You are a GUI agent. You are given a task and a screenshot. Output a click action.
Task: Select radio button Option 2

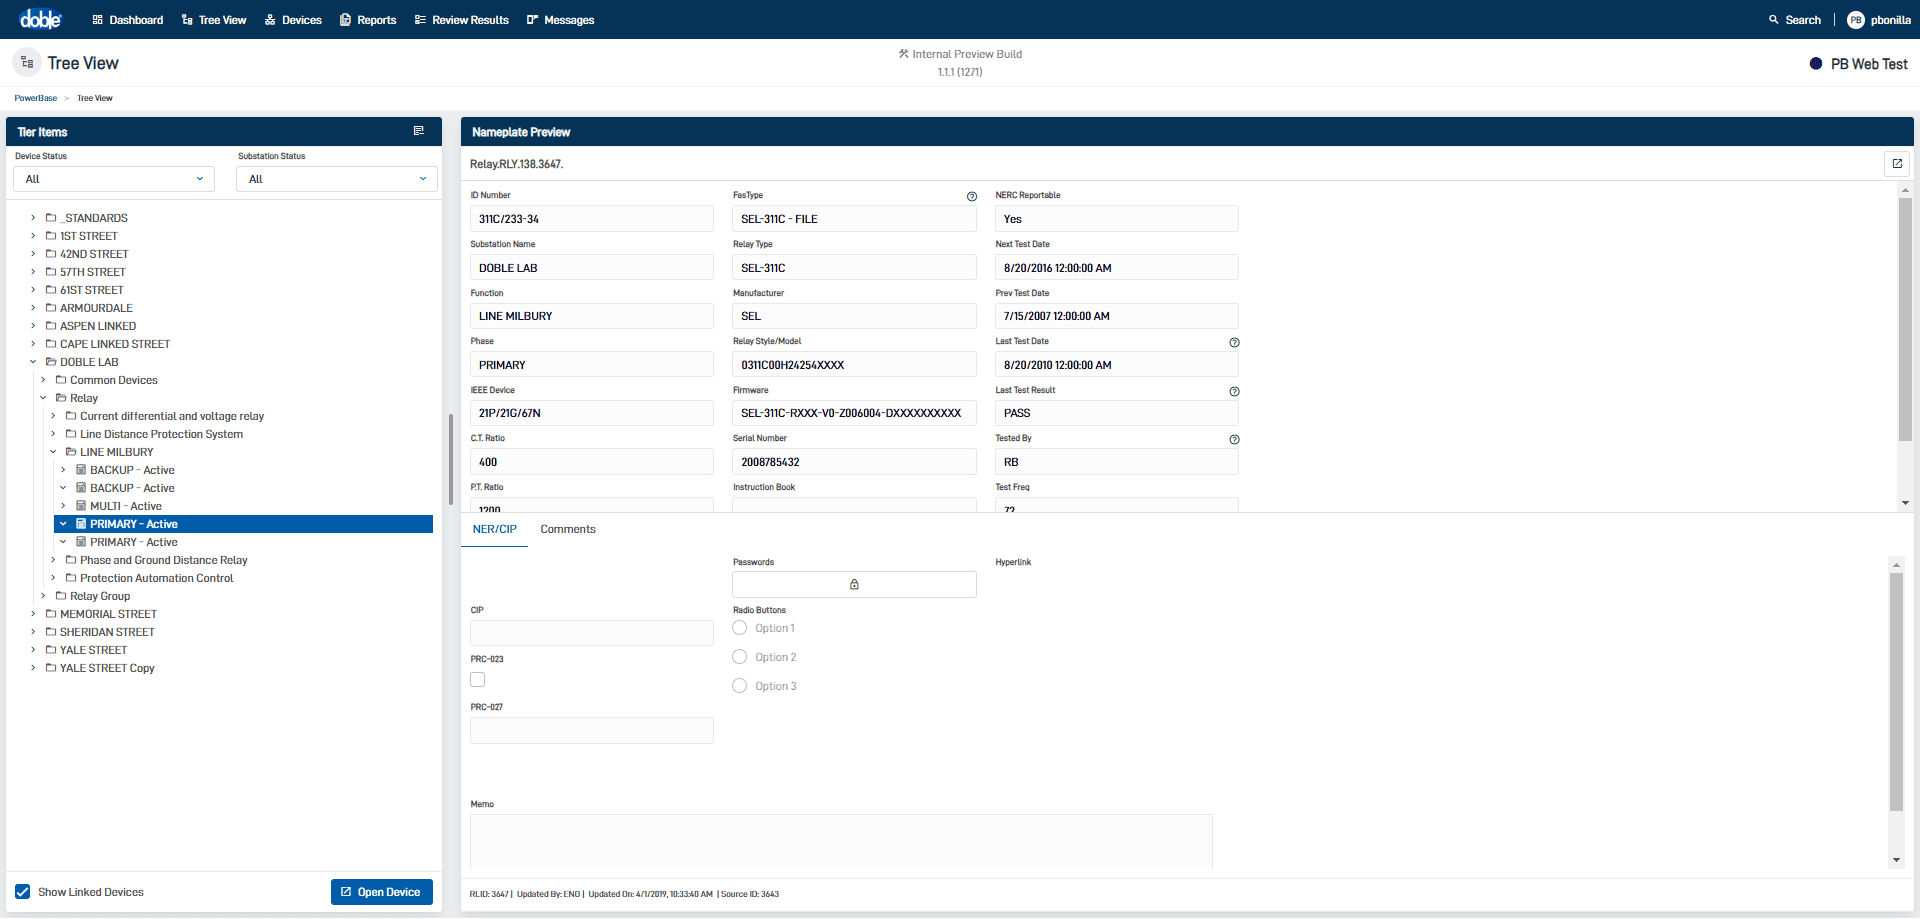[740, 657]
